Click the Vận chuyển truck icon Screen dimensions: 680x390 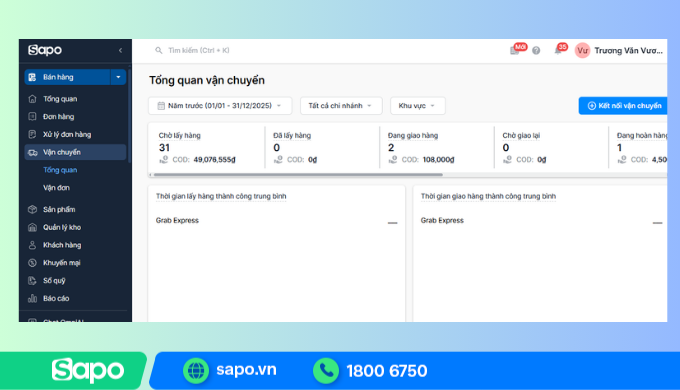(x=33, y=152)
